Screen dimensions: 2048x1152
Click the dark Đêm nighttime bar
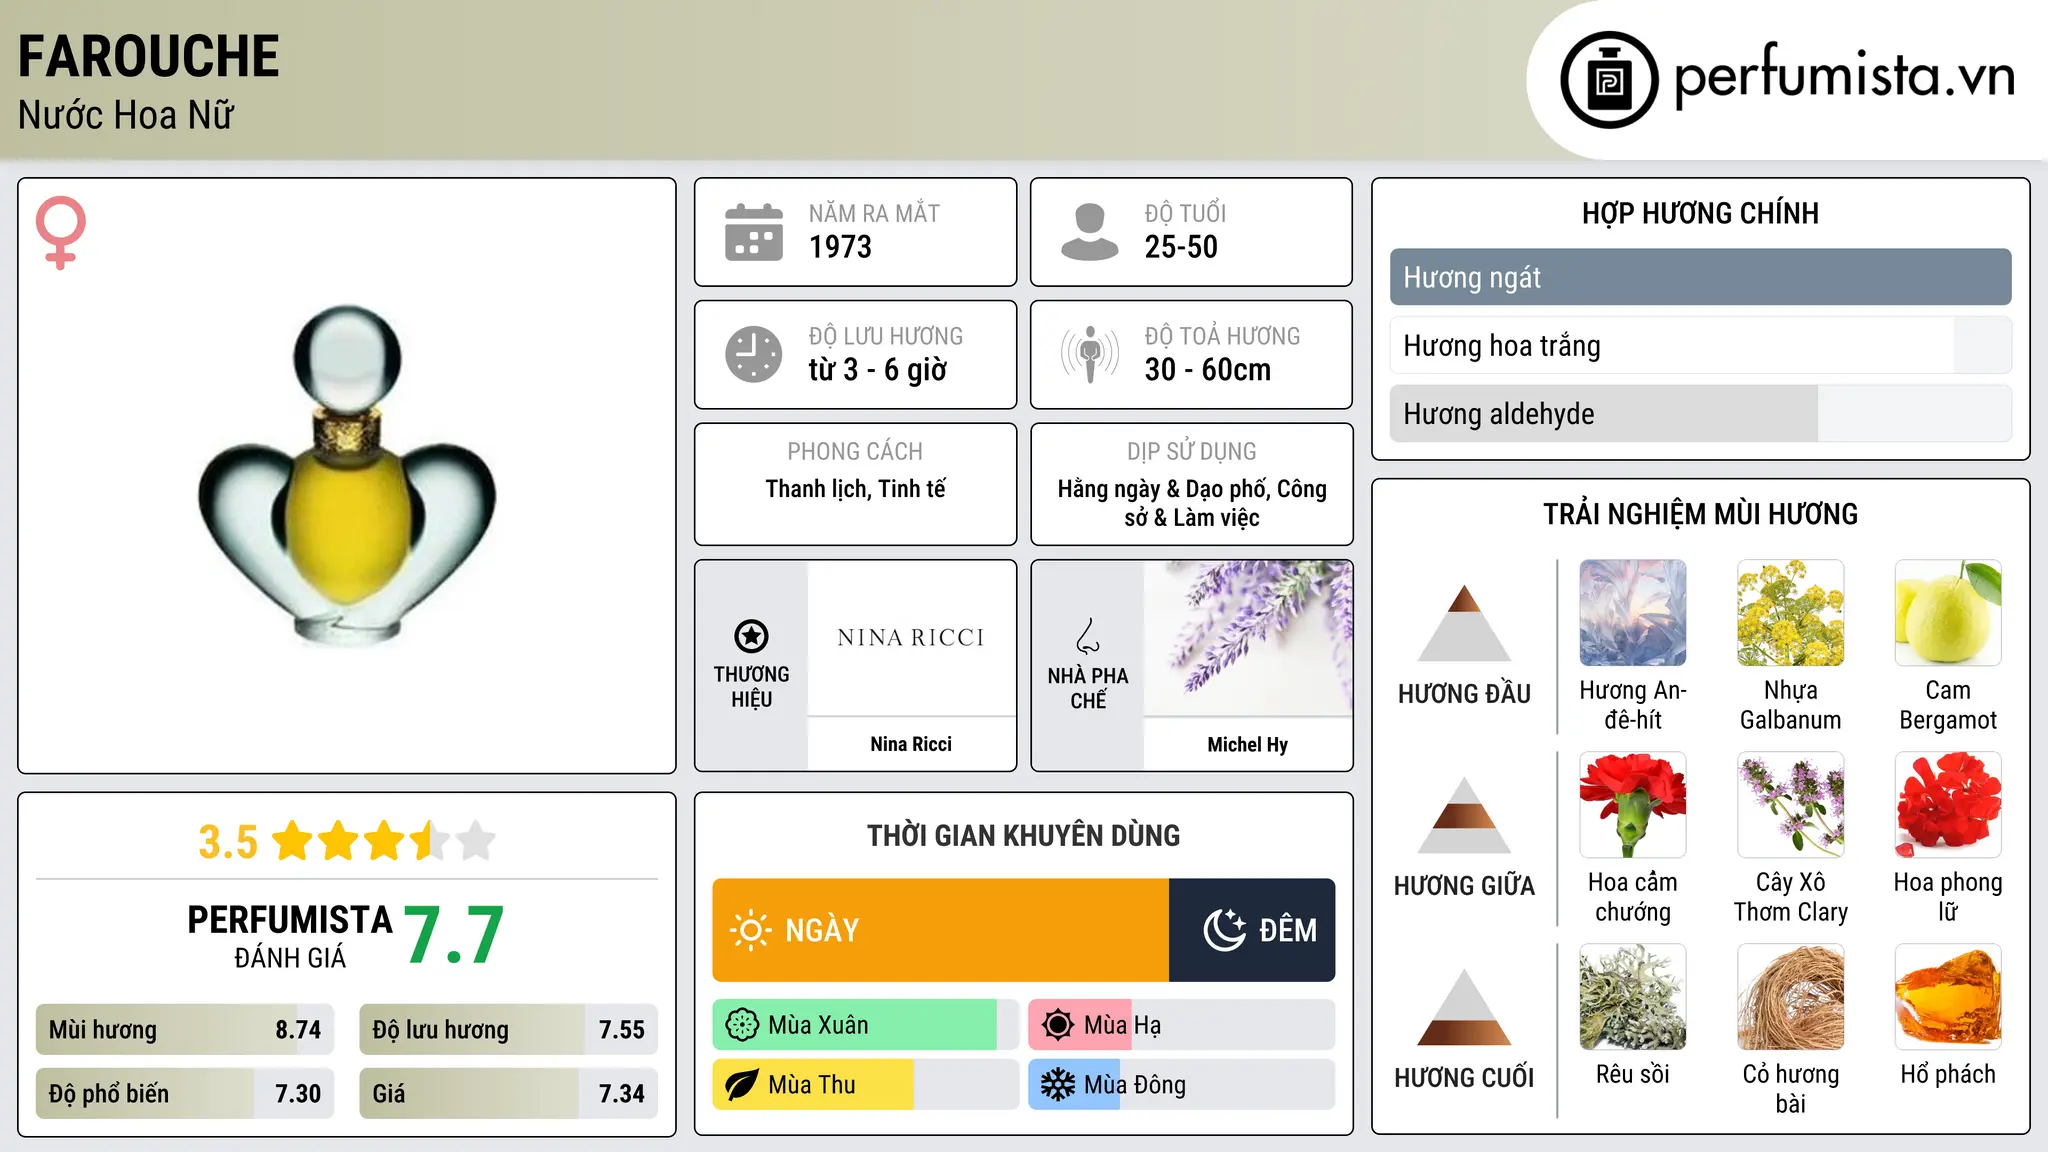point(1252,930)
